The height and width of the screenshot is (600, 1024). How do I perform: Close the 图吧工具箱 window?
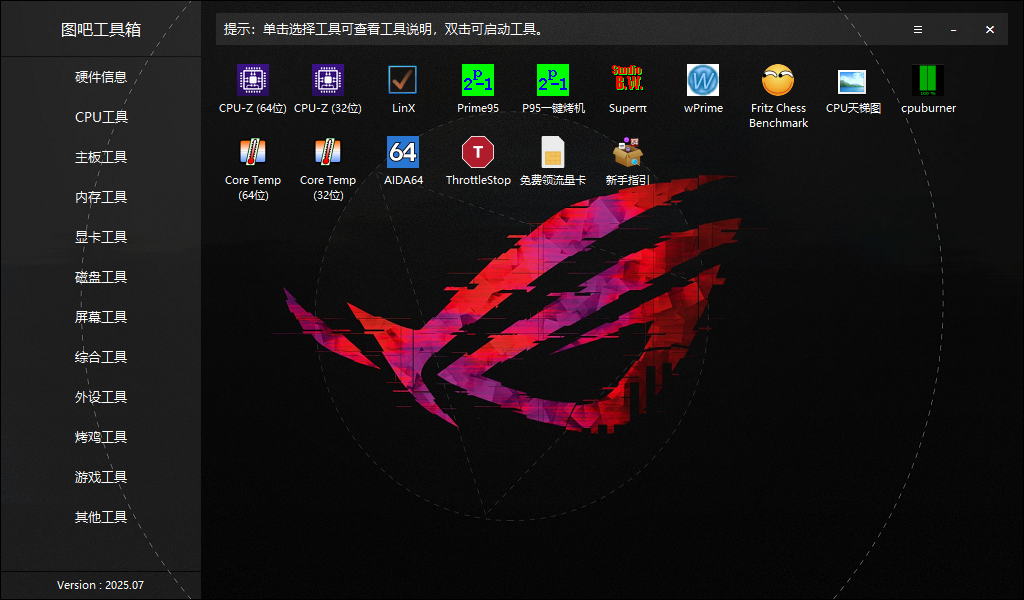point(990,29)
